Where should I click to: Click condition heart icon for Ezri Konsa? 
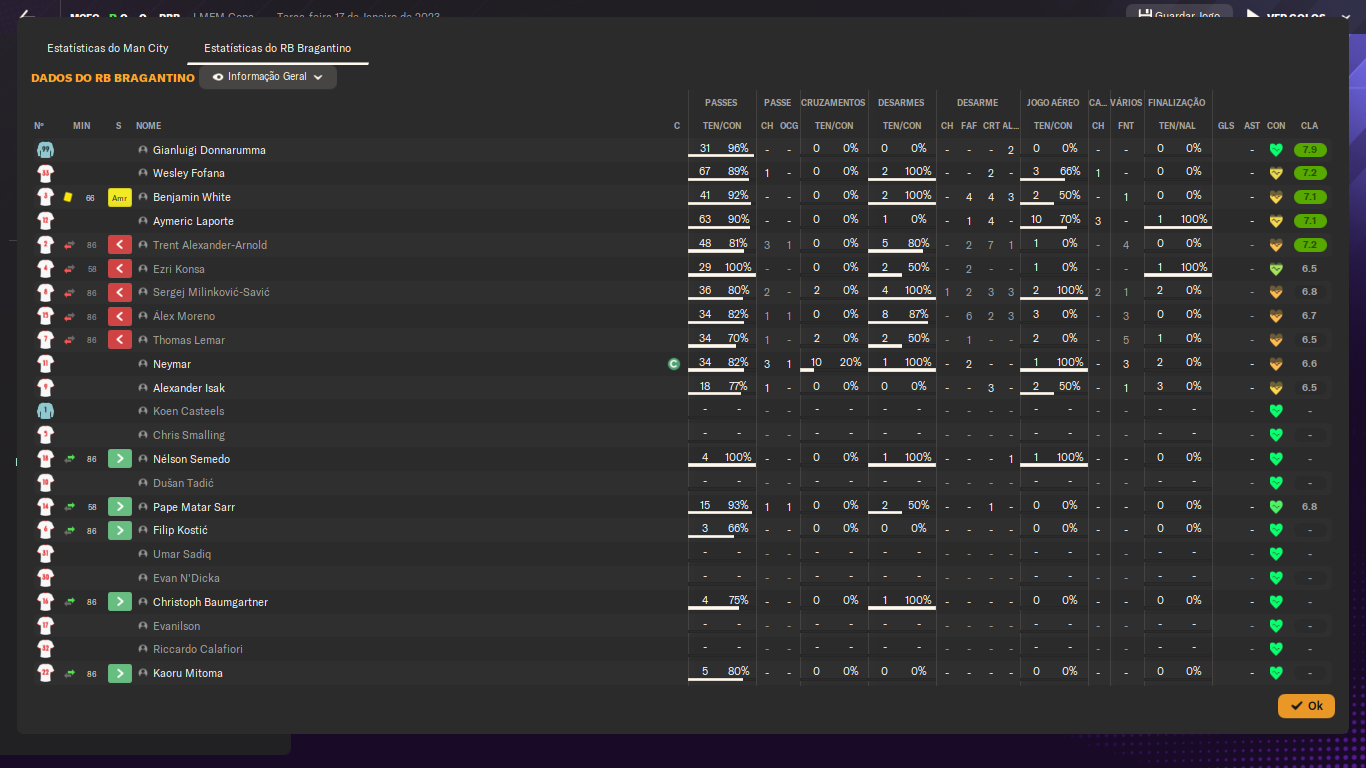pos(1276,269)
